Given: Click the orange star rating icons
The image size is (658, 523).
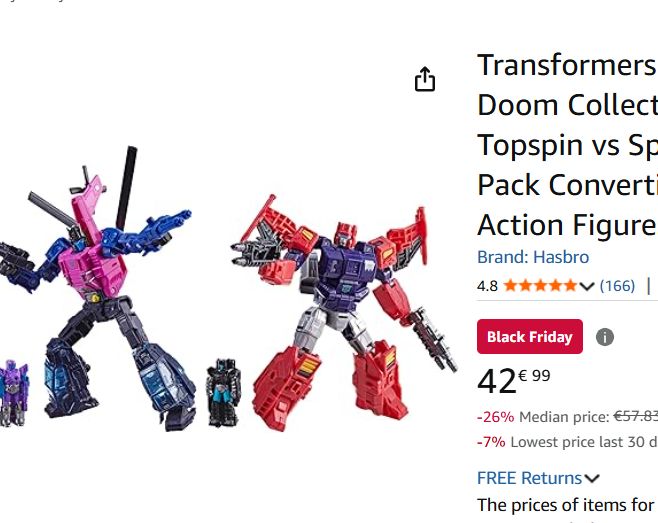Looking at the screenshot, I should 540,285.
